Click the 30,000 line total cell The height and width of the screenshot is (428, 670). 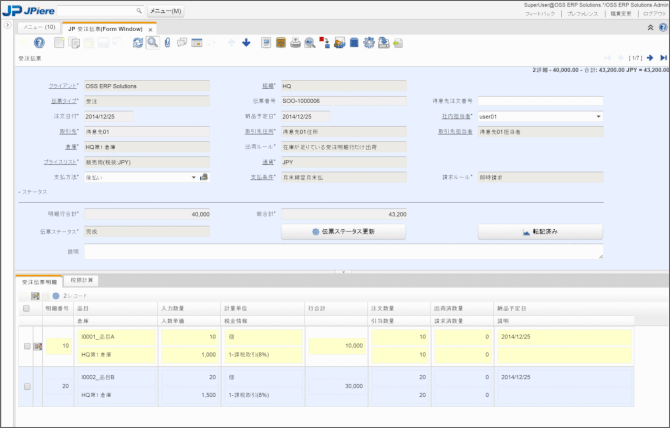(x=336, y=386)
